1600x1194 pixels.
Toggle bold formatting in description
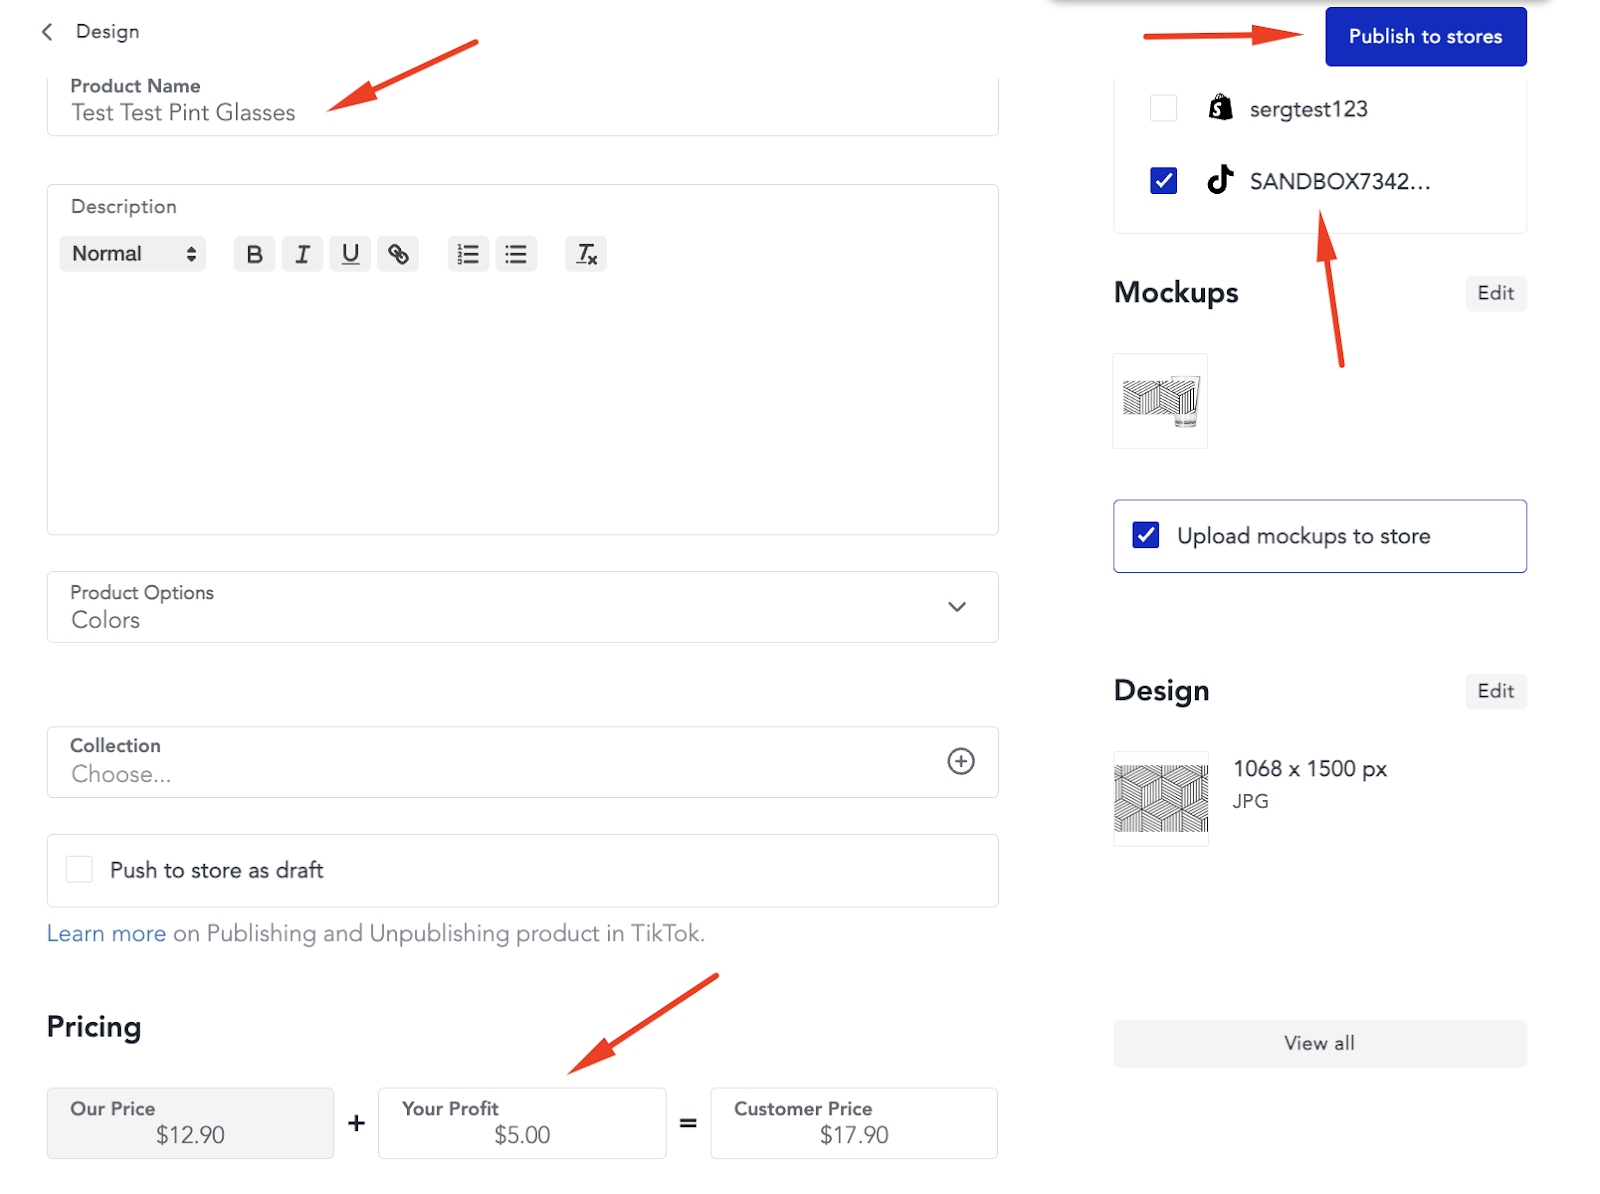click(254, 254)
